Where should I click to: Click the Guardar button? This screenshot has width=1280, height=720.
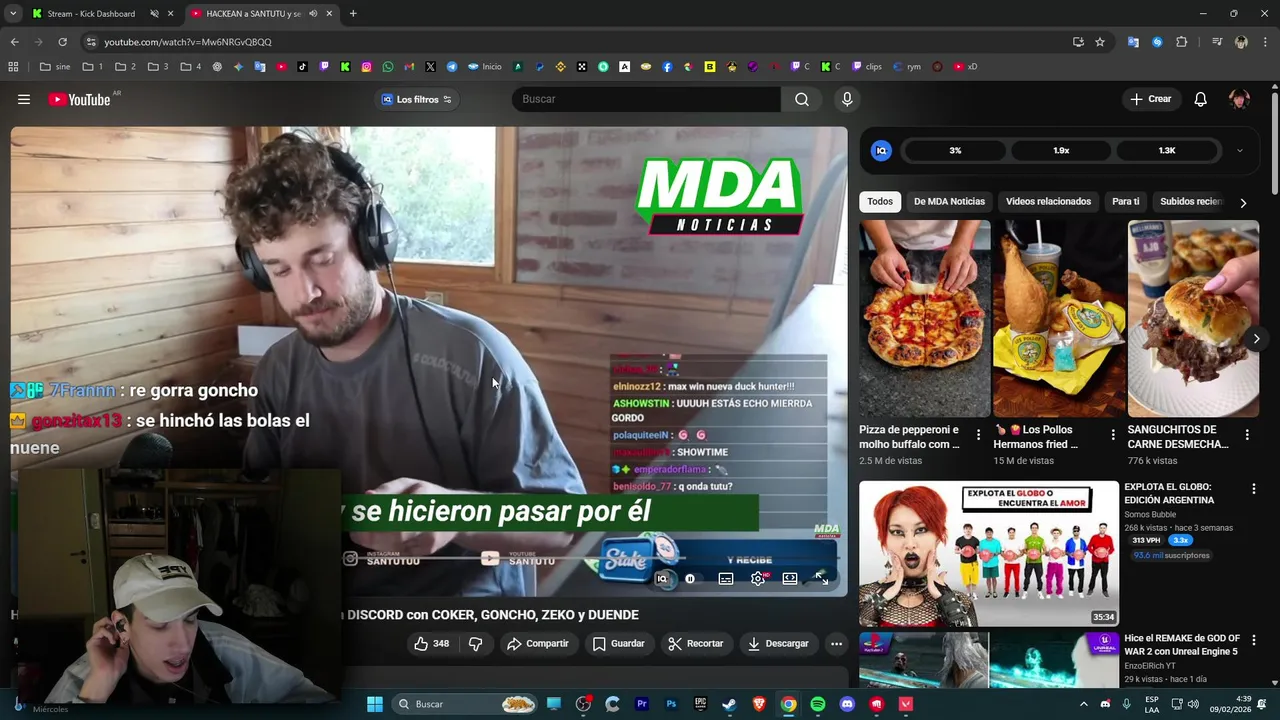618,644
